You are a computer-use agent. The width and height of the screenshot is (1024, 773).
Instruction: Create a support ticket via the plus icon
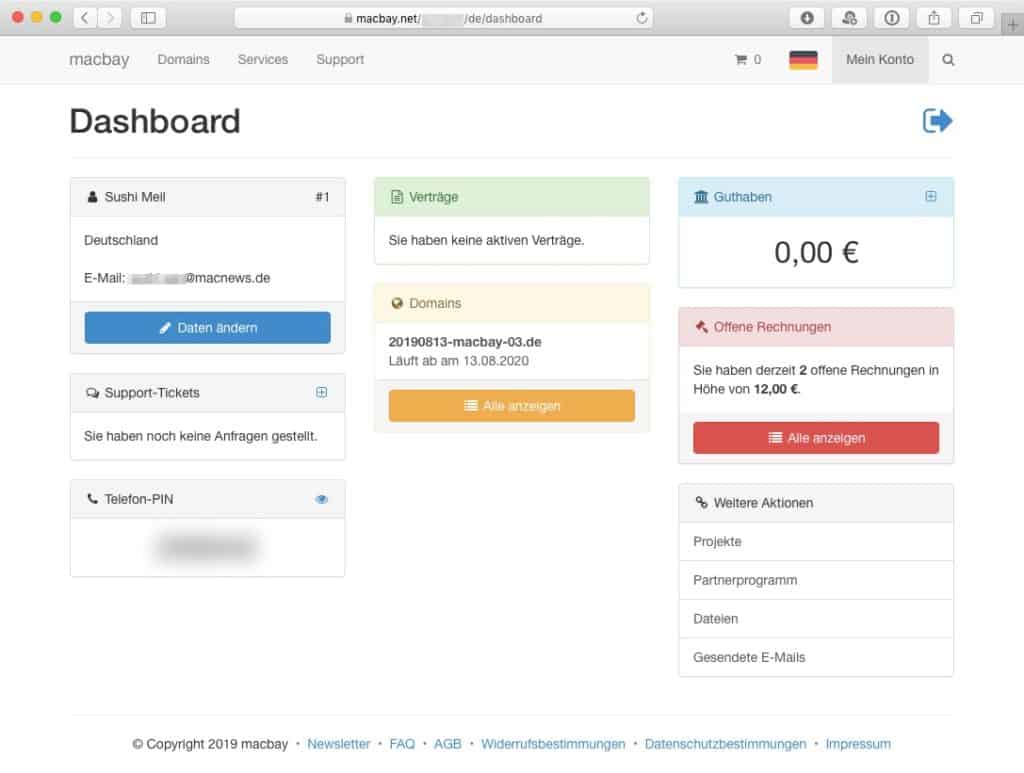(x=321, y=392)
